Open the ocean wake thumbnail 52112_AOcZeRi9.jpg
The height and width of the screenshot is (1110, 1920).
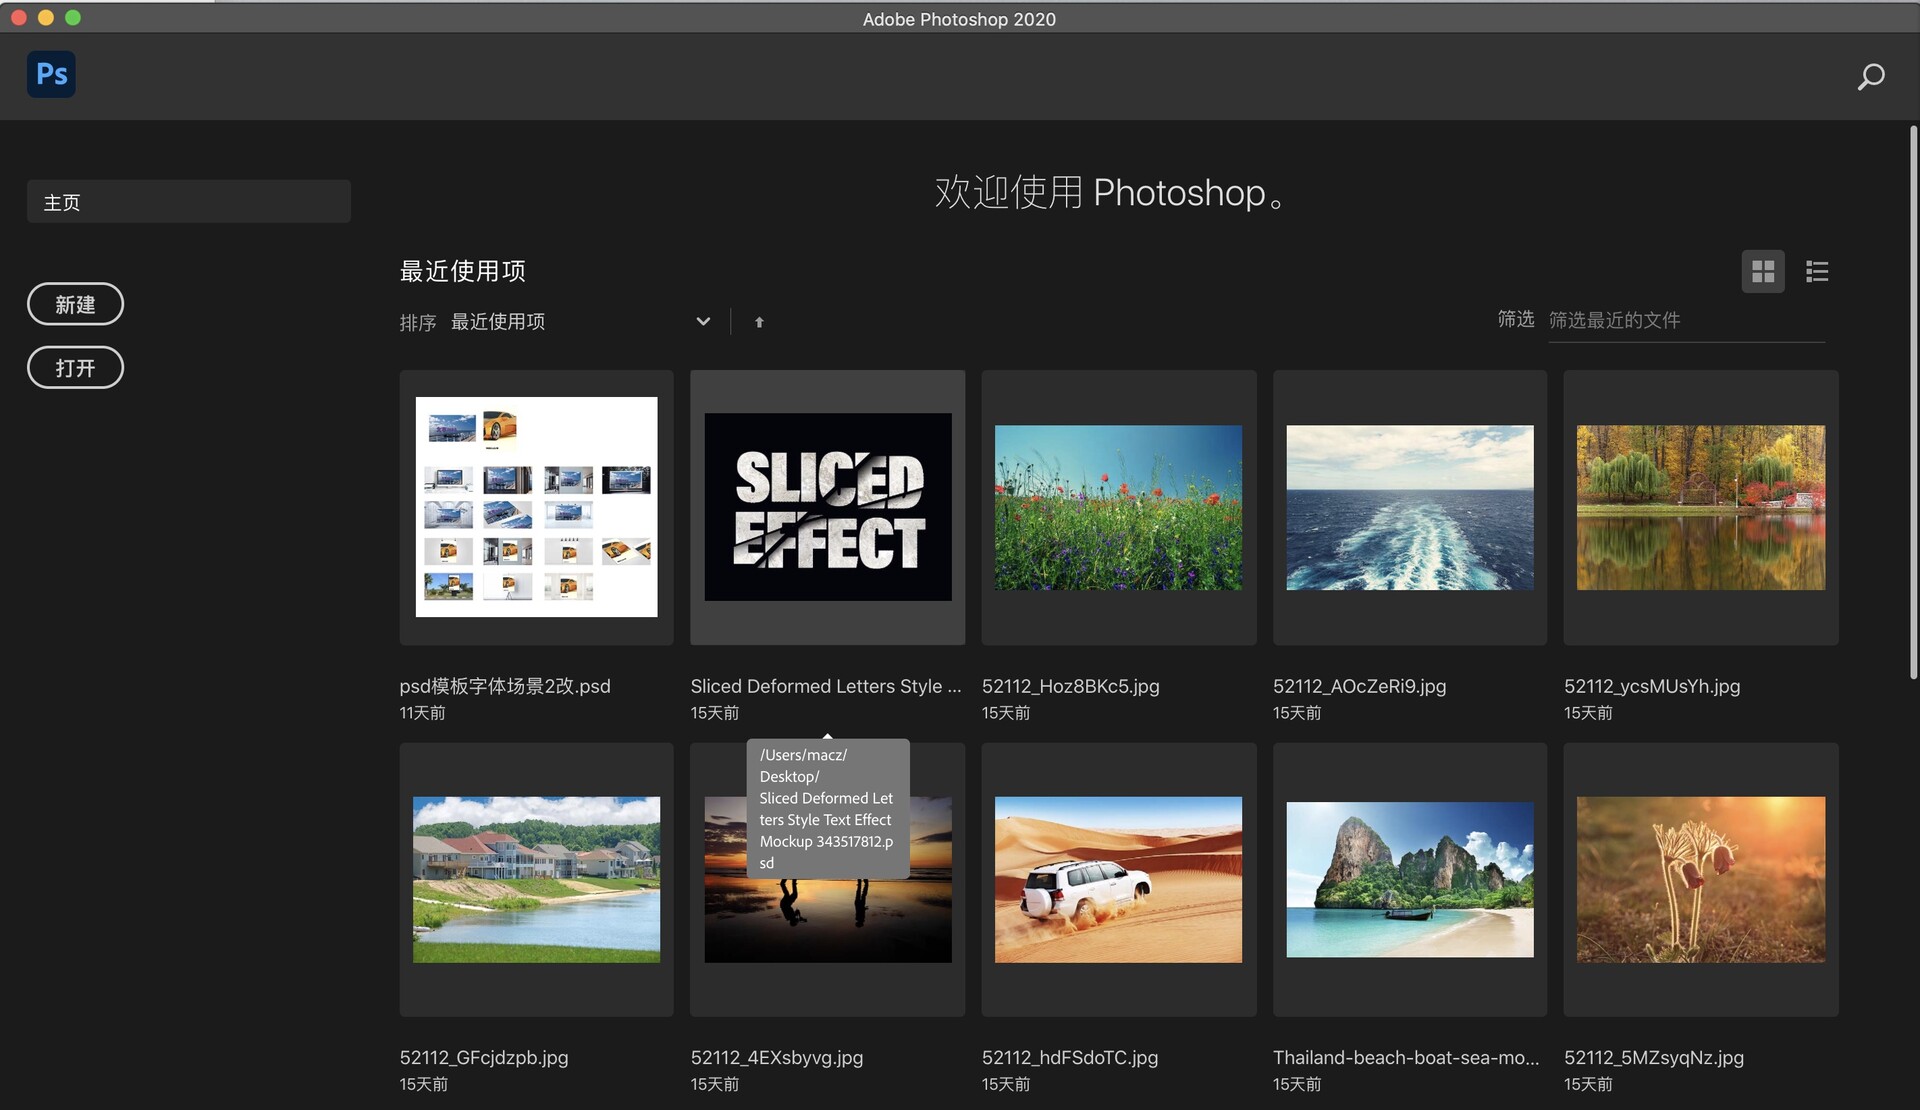pyautogui.click(x=1410, y=507)
